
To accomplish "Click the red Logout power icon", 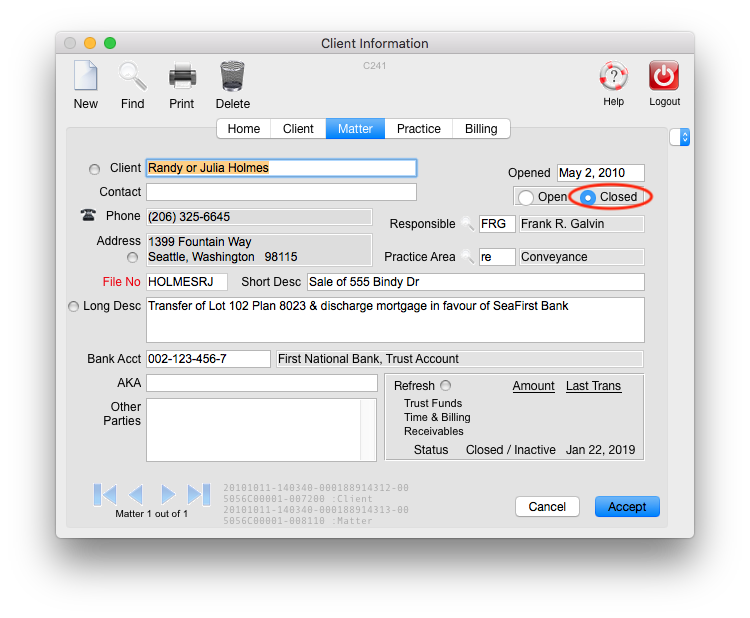I will (x=664, y=76).
